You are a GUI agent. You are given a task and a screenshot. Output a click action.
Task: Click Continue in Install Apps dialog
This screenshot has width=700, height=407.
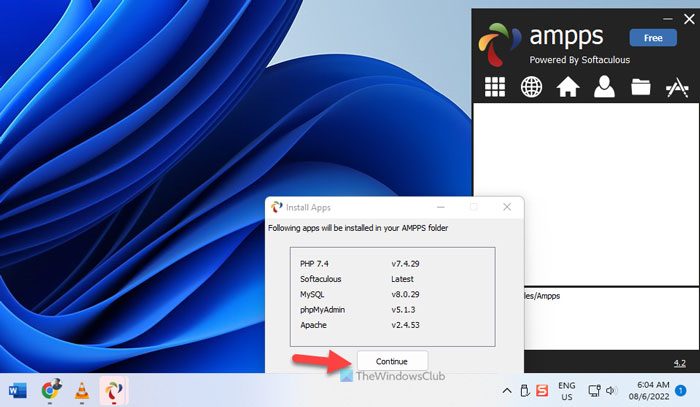392,361
